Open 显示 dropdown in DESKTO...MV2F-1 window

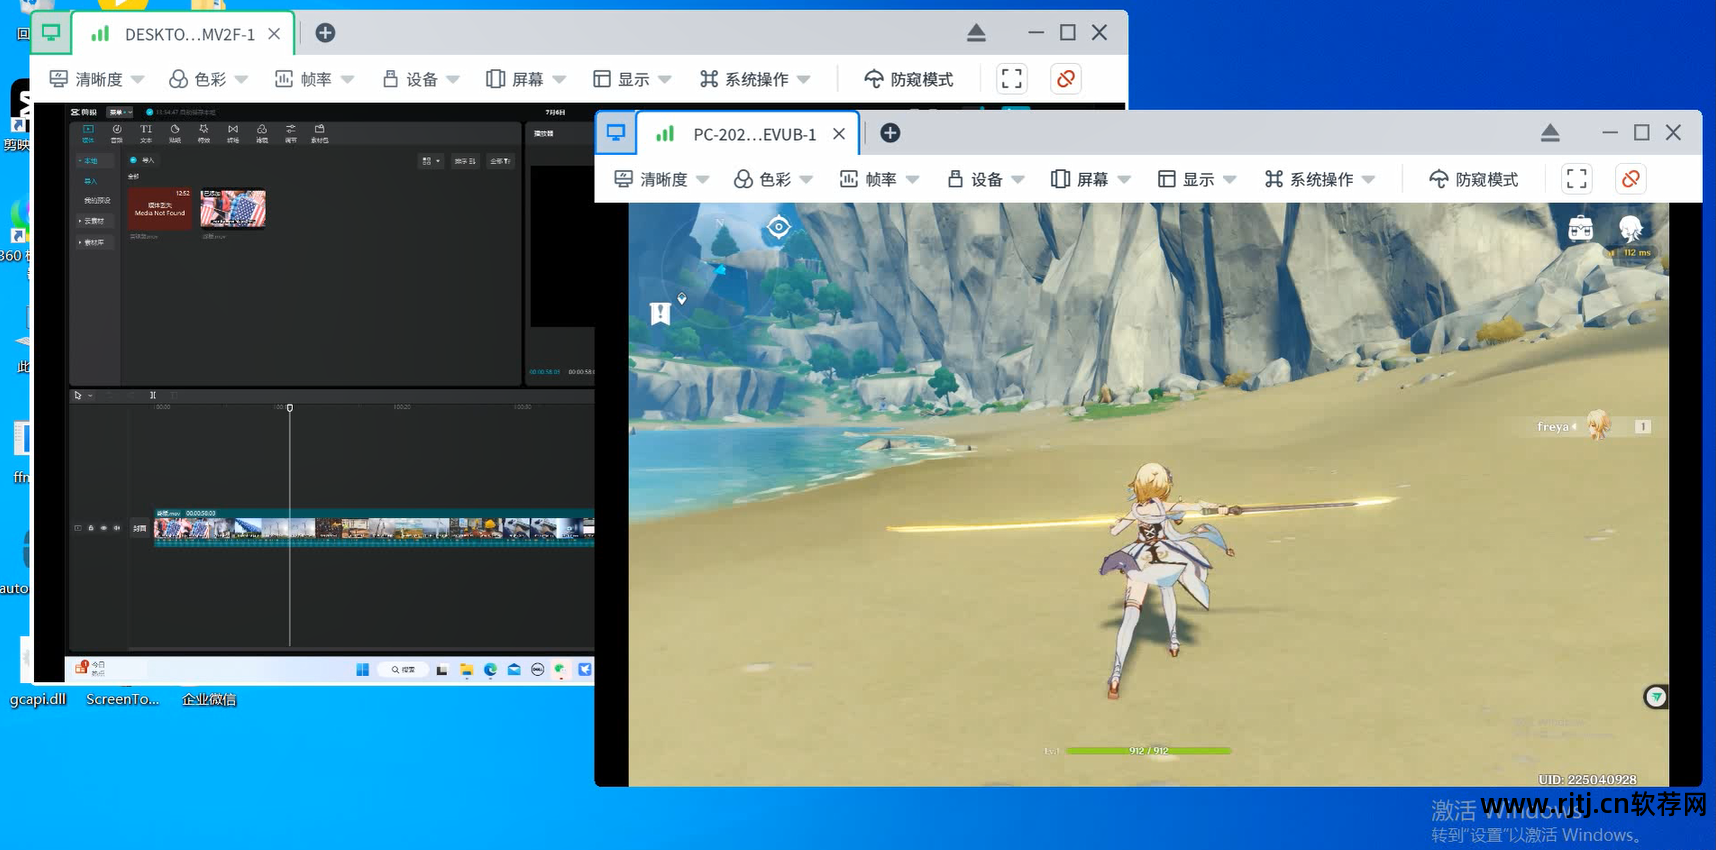pos(632,79)
